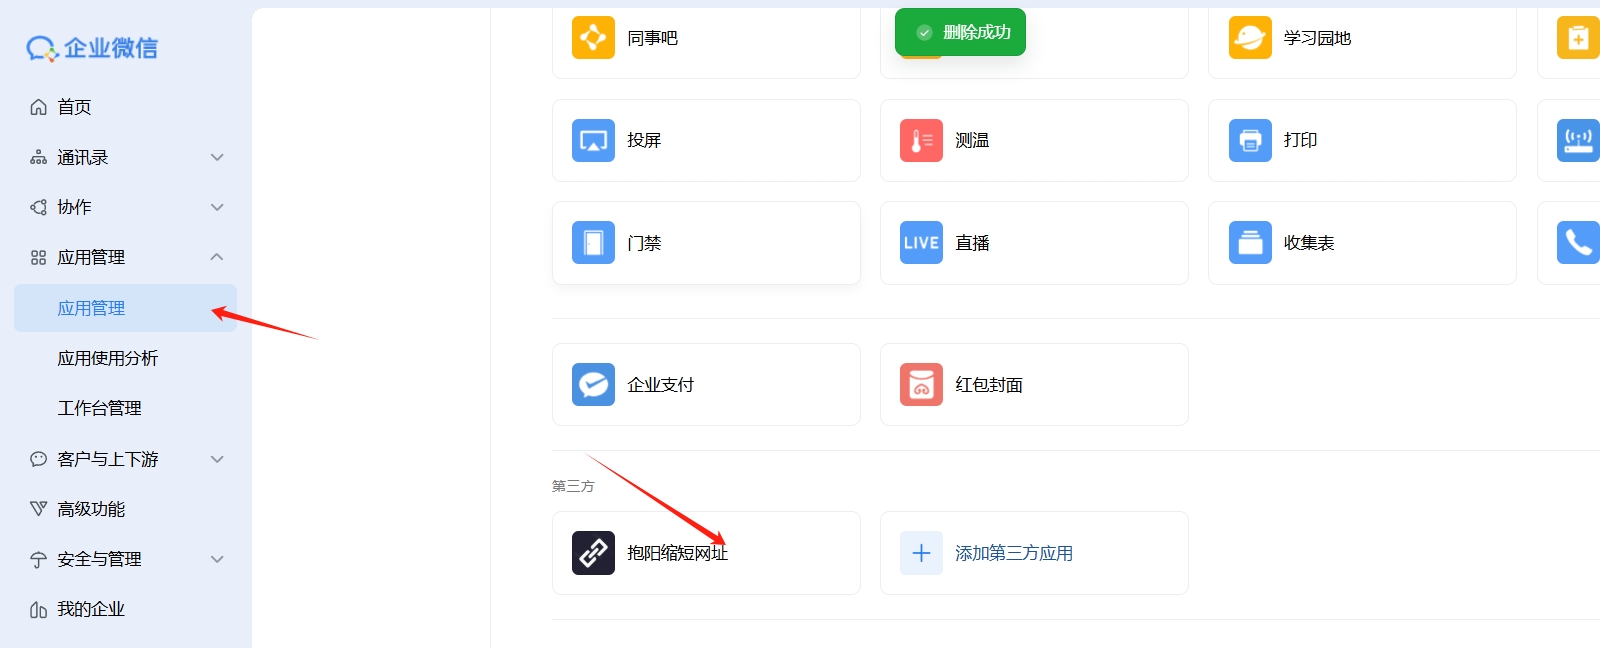The width and height of the screenshot is (1600, 648).
Task: Open the 学习园地 planet icon
Action: tap(1250, 38)
